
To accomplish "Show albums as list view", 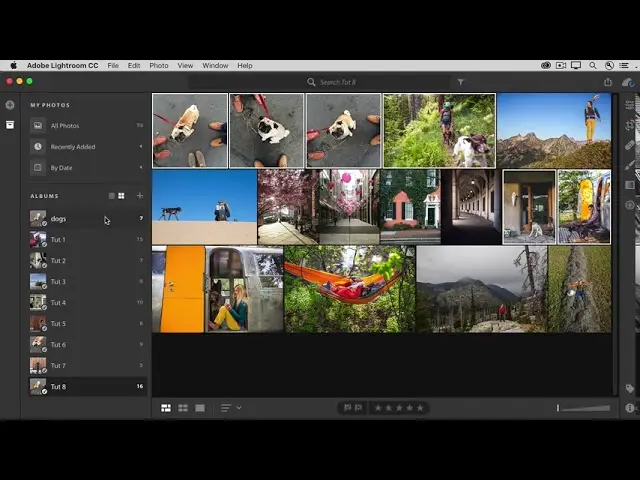I will 111,196.
